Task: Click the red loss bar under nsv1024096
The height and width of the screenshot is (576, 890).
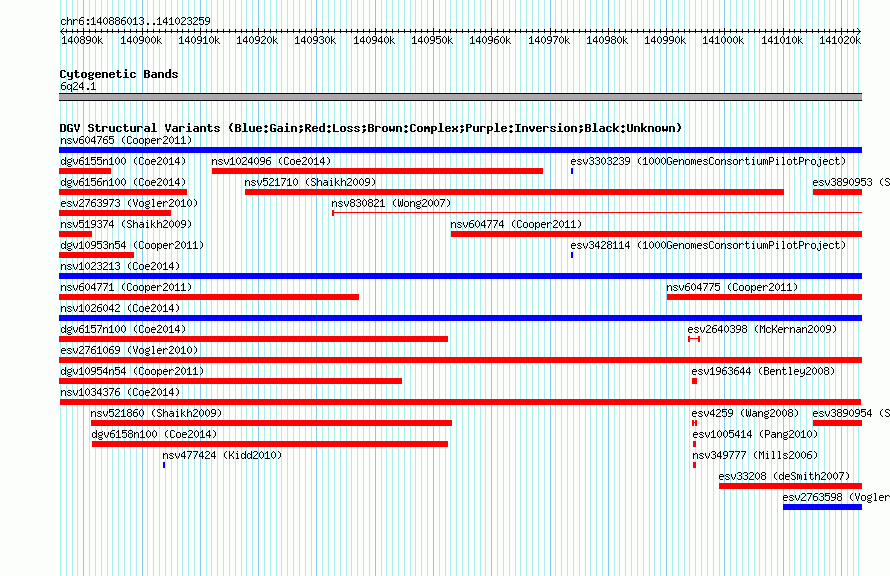Action: click(x=377, y=171)
